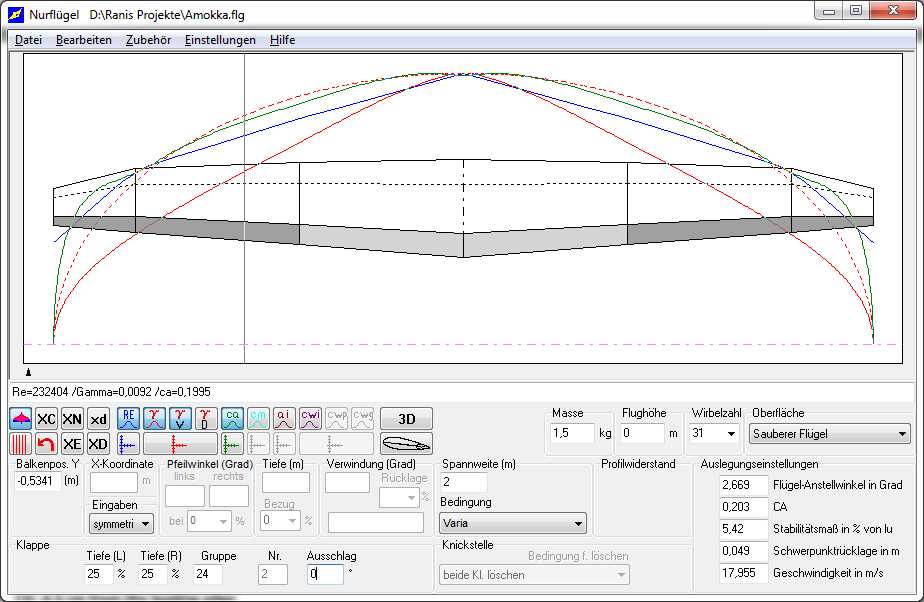Click the red vertical stripes icon
The height and width of the screenshot is (602, 924).
pyautogui.click(x=21, y=444)
